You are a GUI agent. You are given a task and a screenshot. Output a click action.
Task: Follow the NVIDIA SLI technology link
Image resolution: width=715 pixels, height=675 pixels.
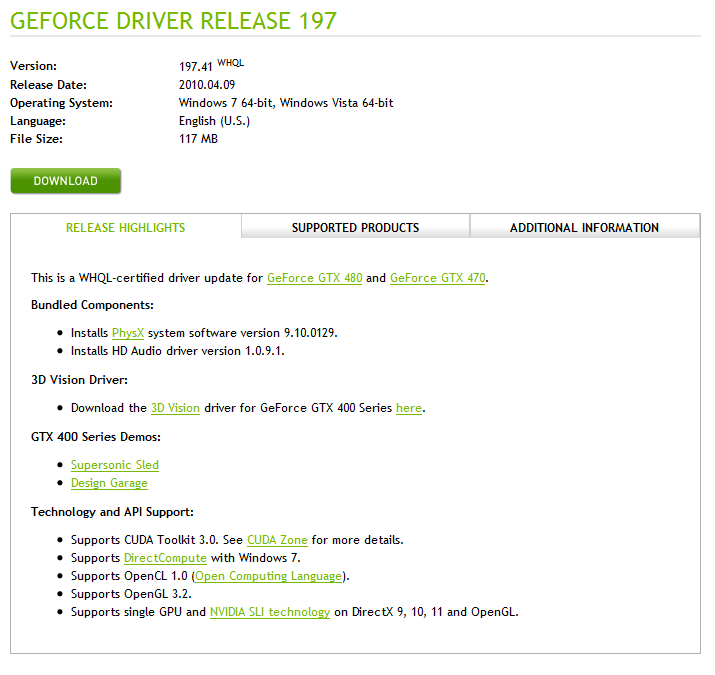coord(270,612)
